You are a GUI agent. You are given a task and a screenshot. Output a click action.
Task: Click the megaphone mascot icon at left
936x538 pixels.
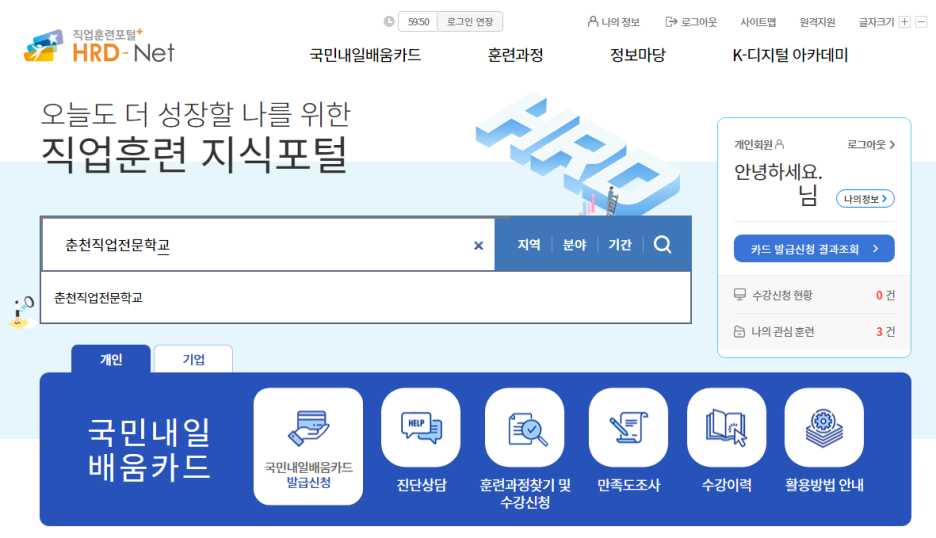(22, 312)
